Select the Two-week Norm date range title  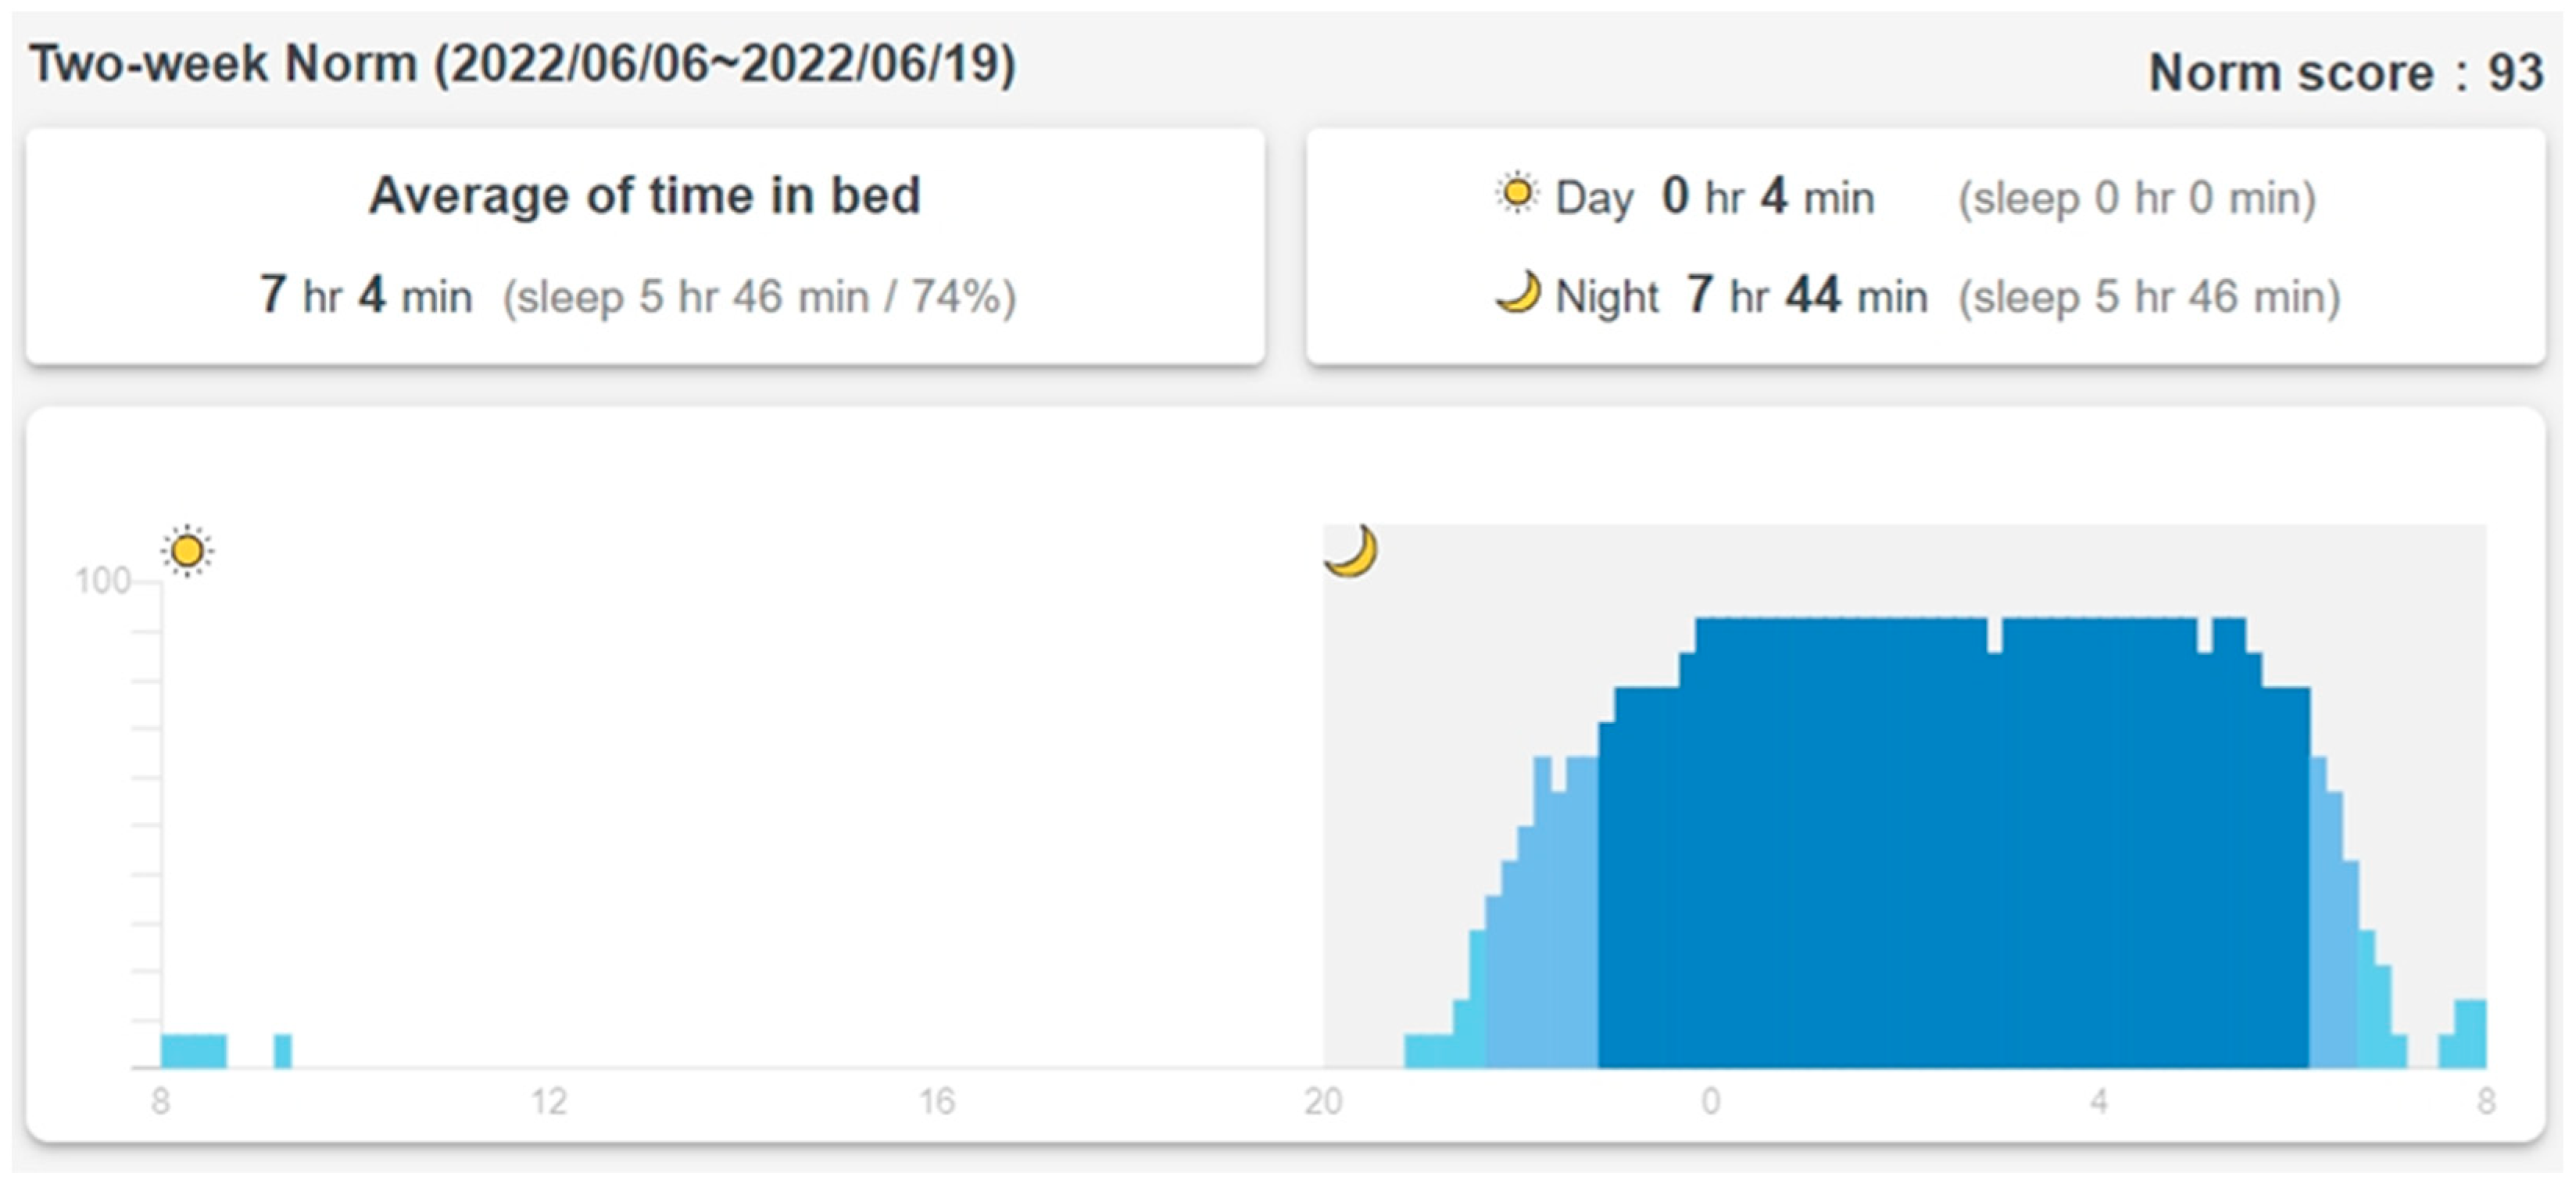coord(522,65)
